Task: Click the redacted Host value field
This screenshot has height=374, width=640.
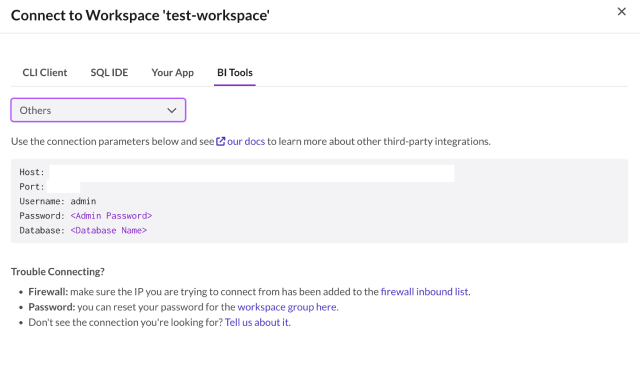Action: click(251, 173)
